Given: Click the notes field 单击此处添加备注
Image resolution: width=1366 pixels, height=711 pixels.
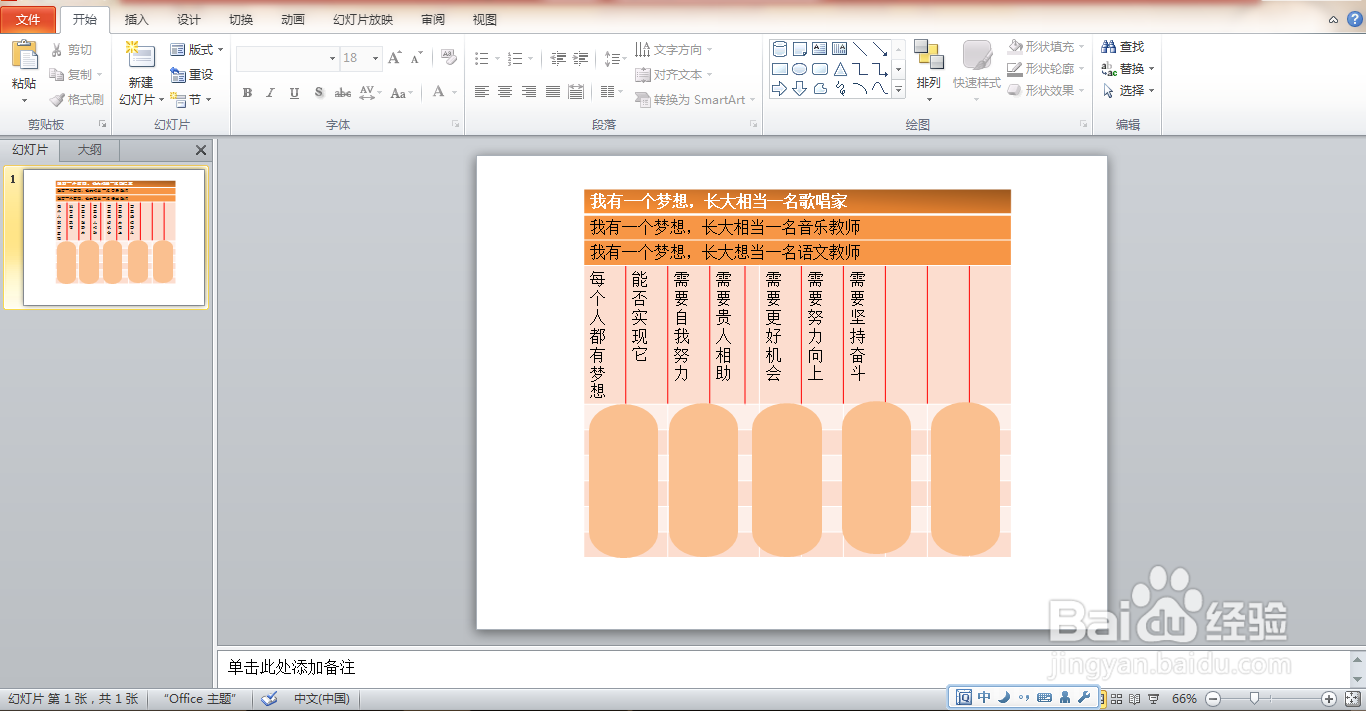Looking at the screenshot, I should click(x=783, y=667).
